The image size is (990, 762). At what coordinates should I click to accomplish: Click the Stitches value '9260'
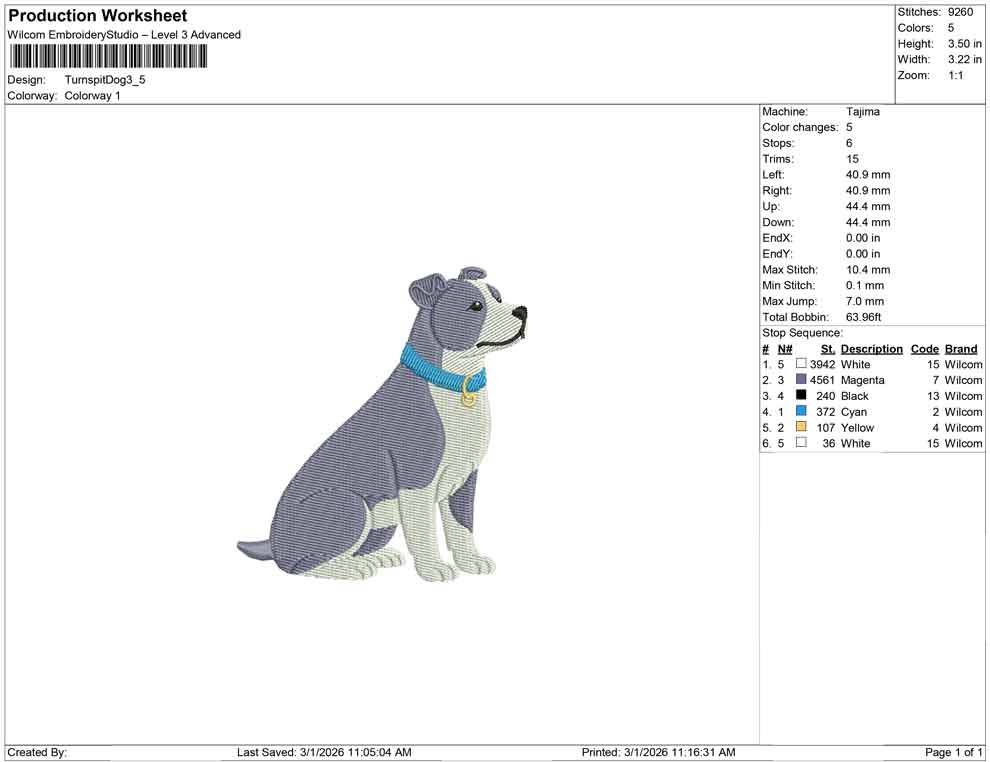pos(960,12)
